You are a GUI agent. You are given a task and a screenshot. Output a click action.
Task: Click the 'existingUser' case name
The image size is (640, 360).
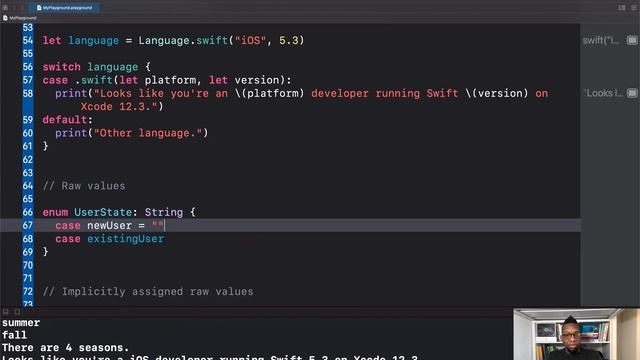click(125, 239)
